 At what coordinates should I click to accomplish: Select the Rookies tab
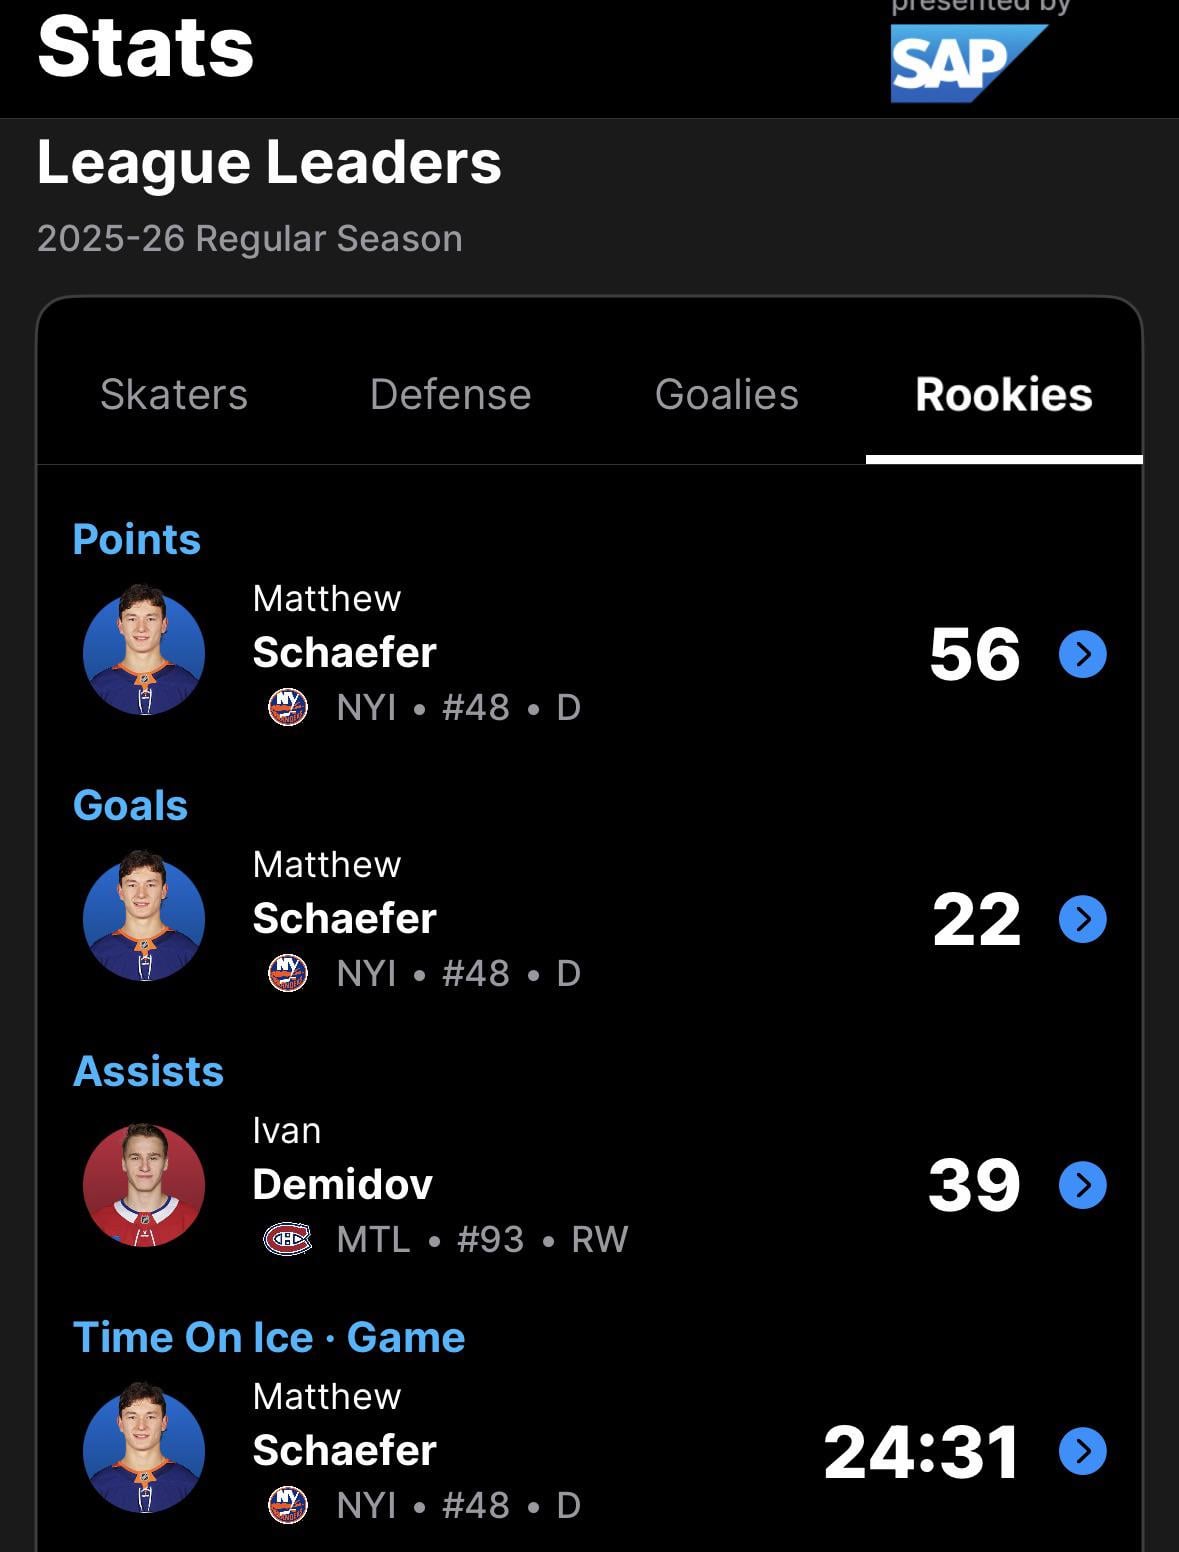tap(1003, 394)
